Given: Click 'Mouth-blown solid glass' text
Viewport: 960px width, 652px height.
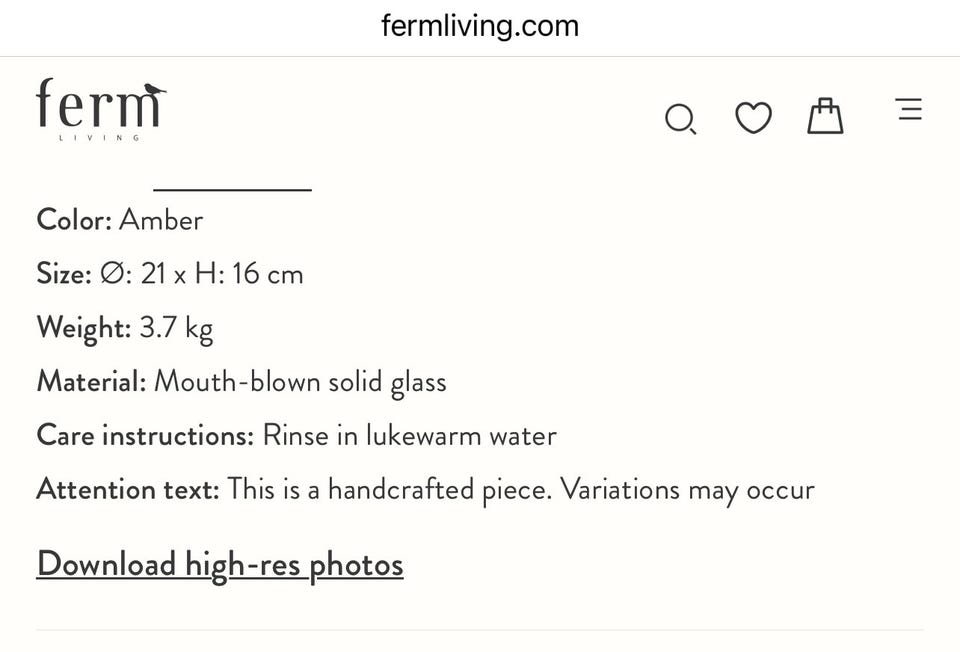Looking at the screenshot, I should pos(300,382).
